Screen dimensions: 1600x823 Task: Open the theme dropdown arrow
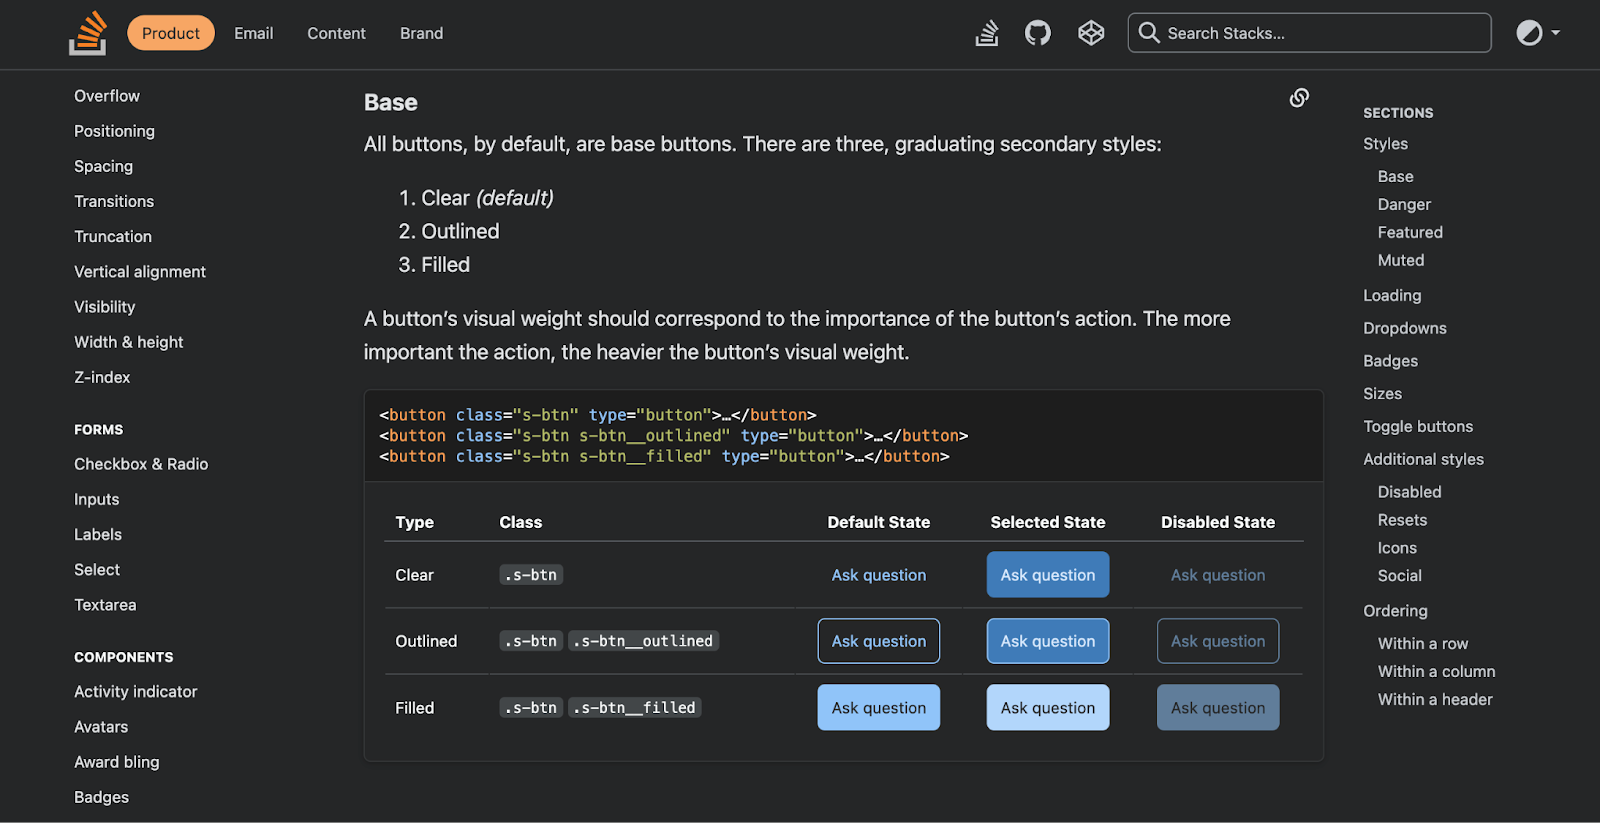(1556, 33)
